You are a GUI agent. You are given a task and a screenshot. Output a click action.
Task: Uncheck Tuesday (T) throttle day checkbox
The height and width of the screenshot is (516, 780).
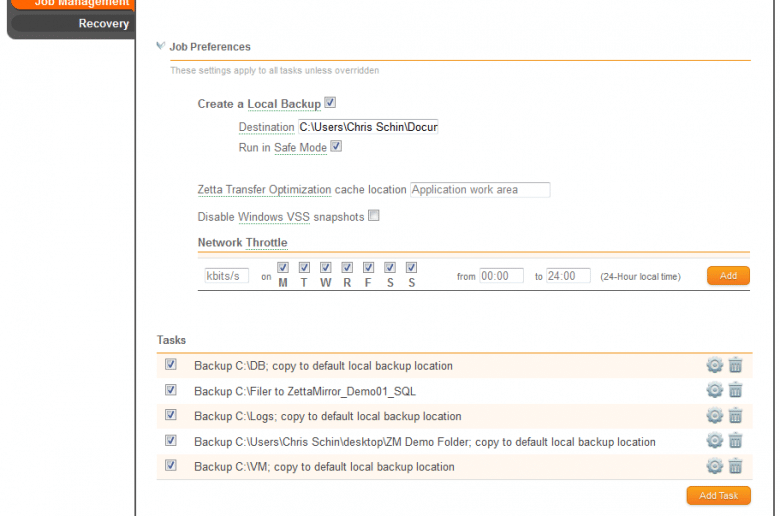(x=304, y=268)
